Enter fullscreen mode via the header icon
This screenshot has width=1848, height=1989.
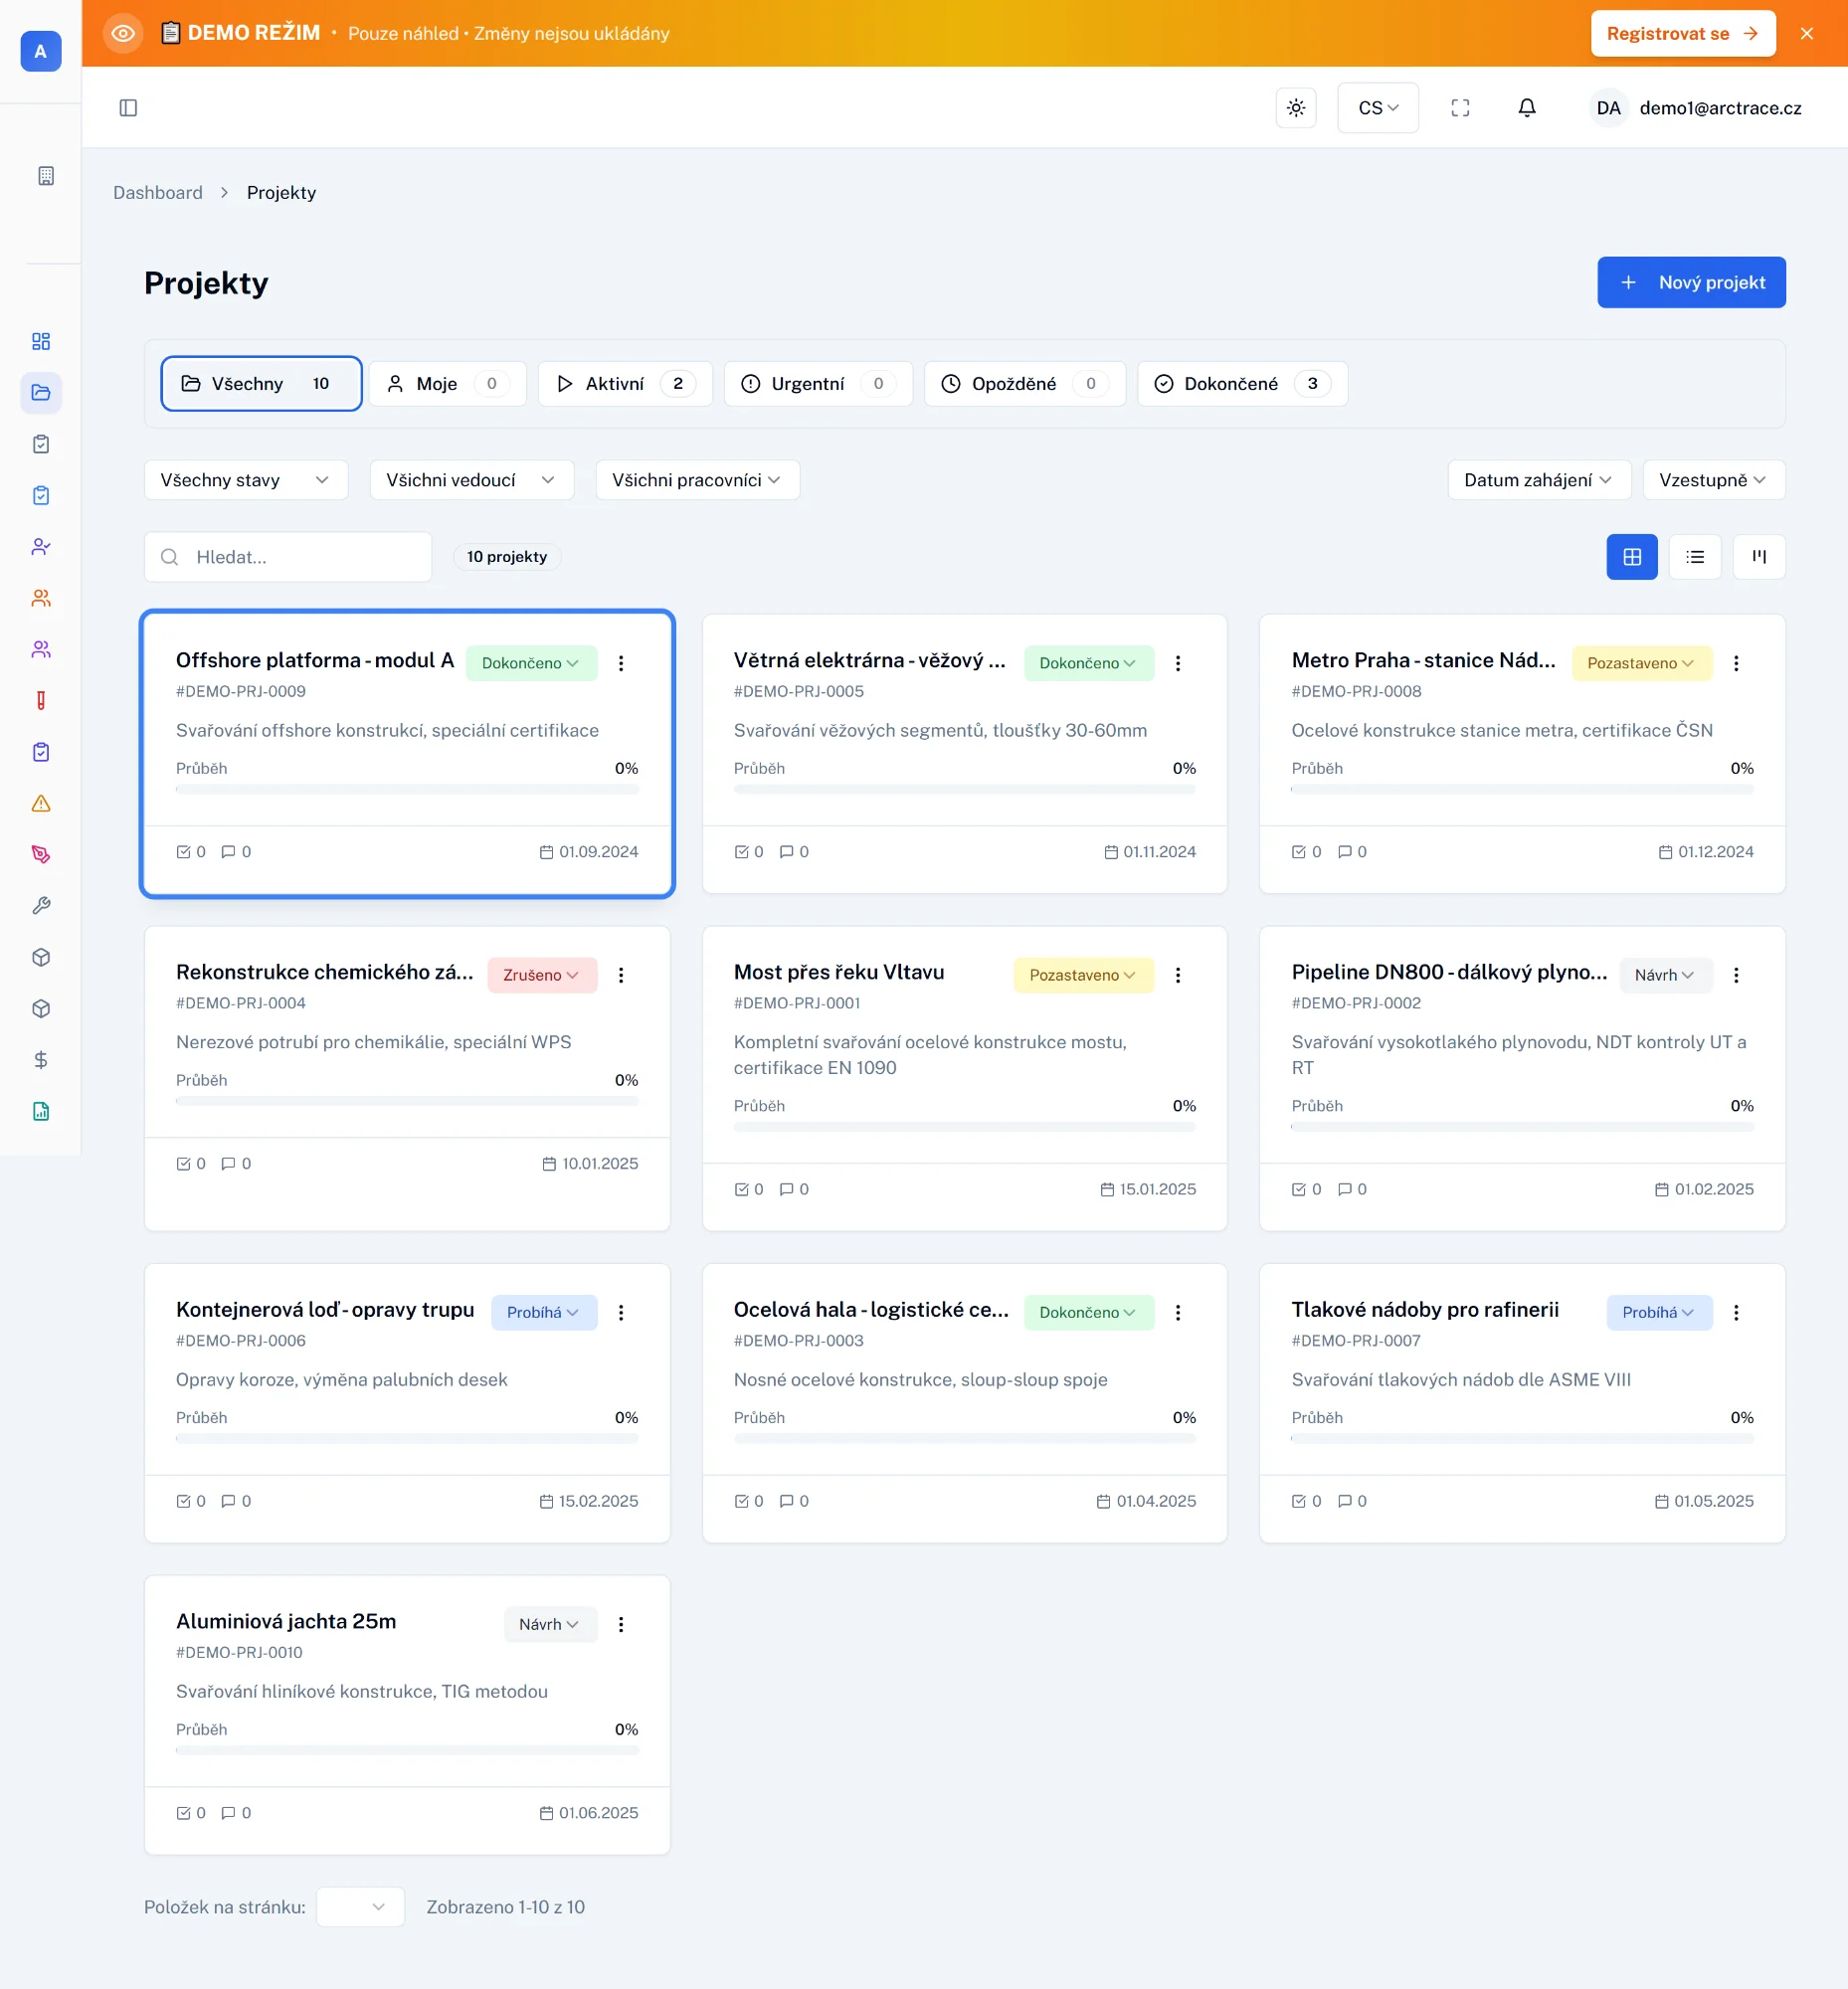click(1460, 108)
